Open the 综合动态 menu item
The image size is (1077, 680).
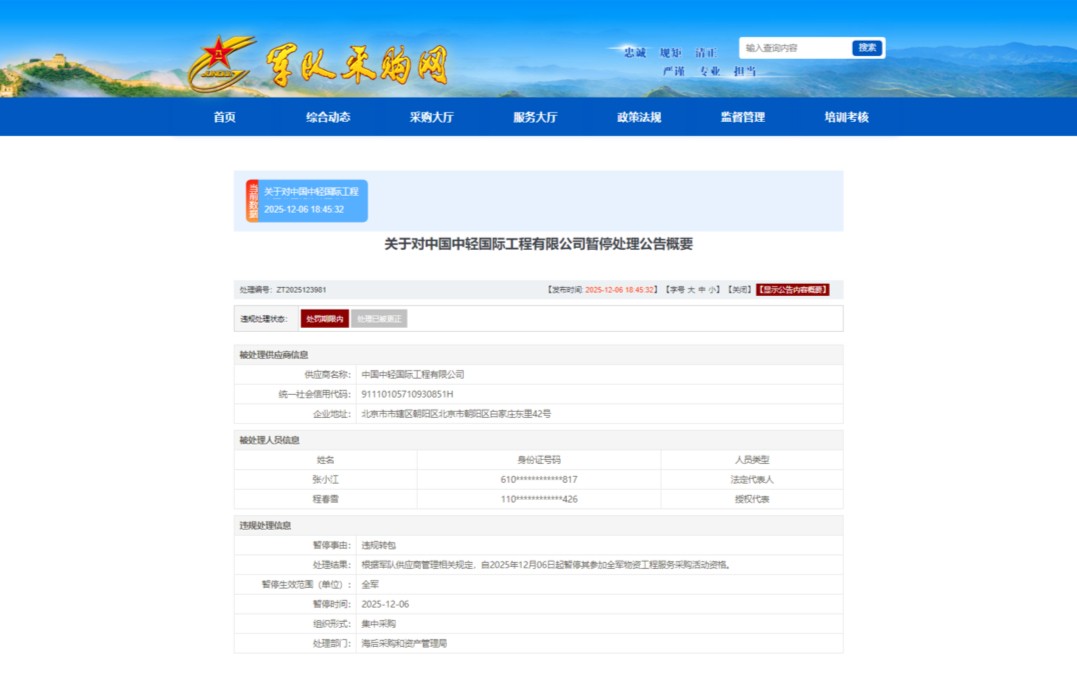click(328, 117)
